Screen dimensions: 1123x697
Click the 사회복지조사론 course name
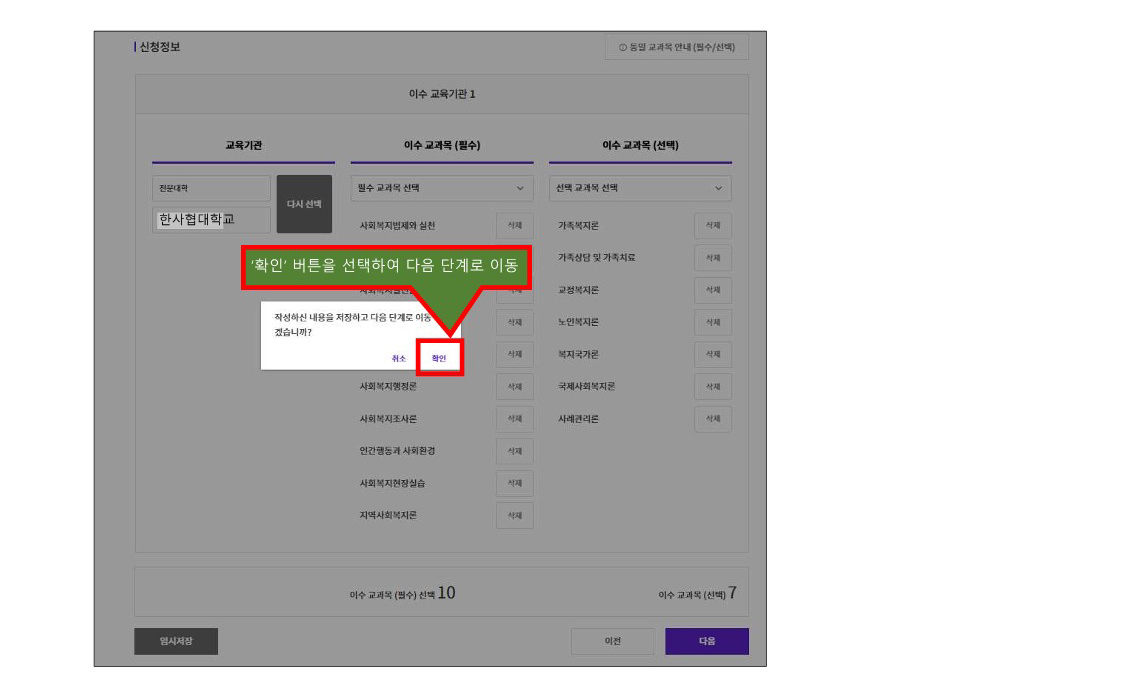click(388, 419)
